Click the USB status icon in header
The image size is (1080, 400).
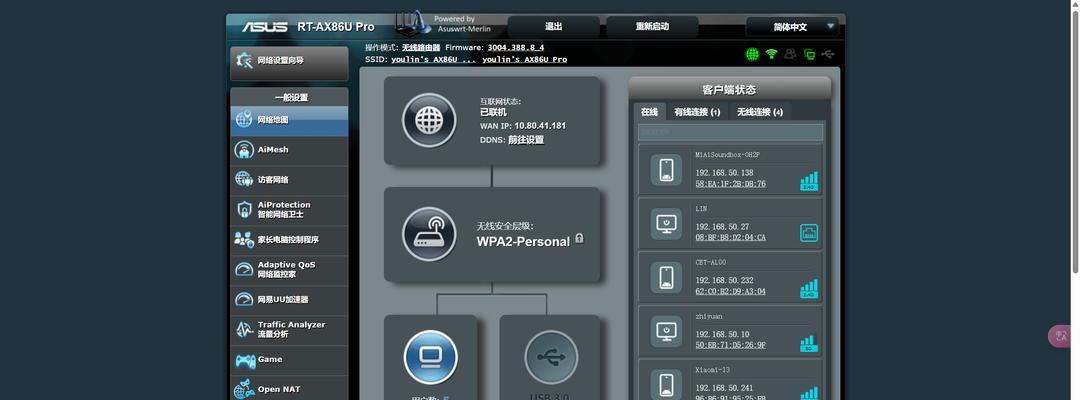(828, 54)
